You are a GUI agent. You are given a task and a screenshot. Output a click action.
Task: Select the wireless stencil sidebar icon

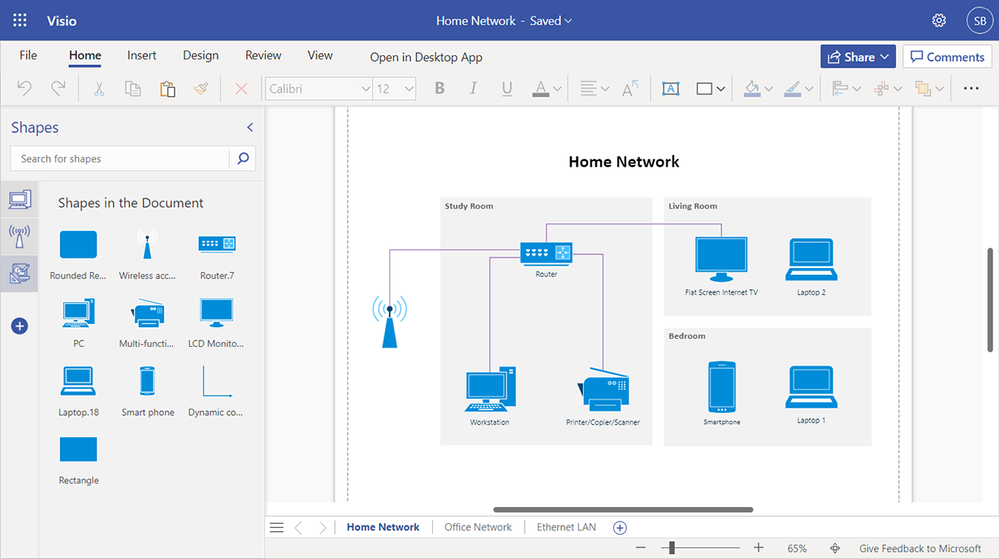pyautogui.click(x=20, y=236)
